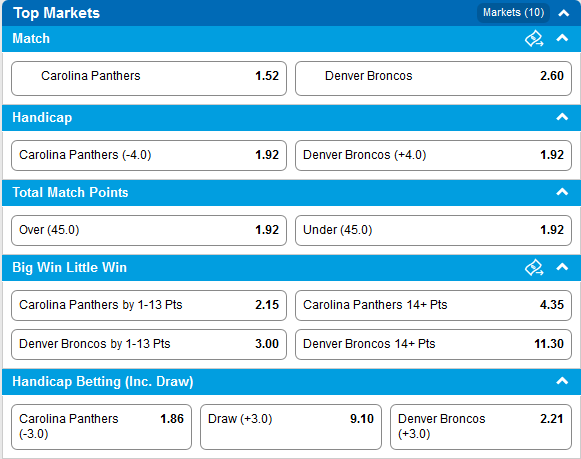Select Carolina Panthers 14+ Pts at 4.35
The height and width of the screenshot is (459, 581).
tap(433, 305)
